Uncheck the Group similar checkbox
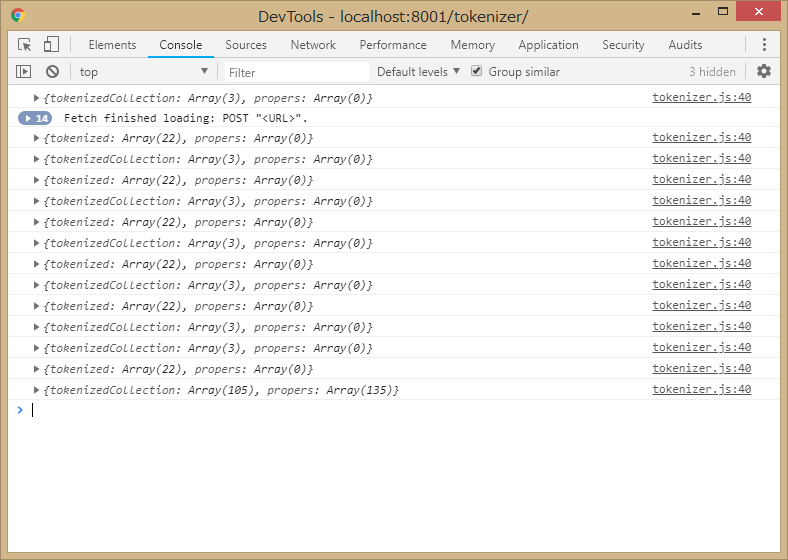 click(477, 72)
